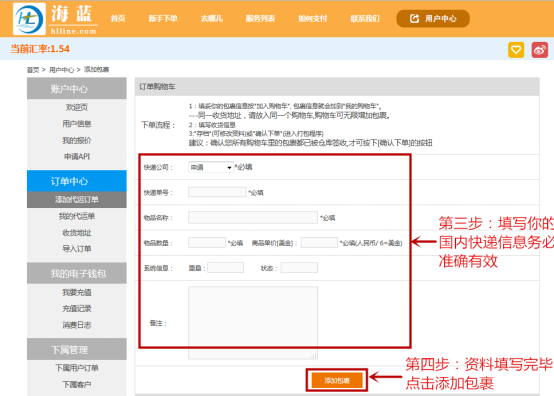Open 我的报价 in sidebar
Screen dimensions: 554x396
click(77, 140)
